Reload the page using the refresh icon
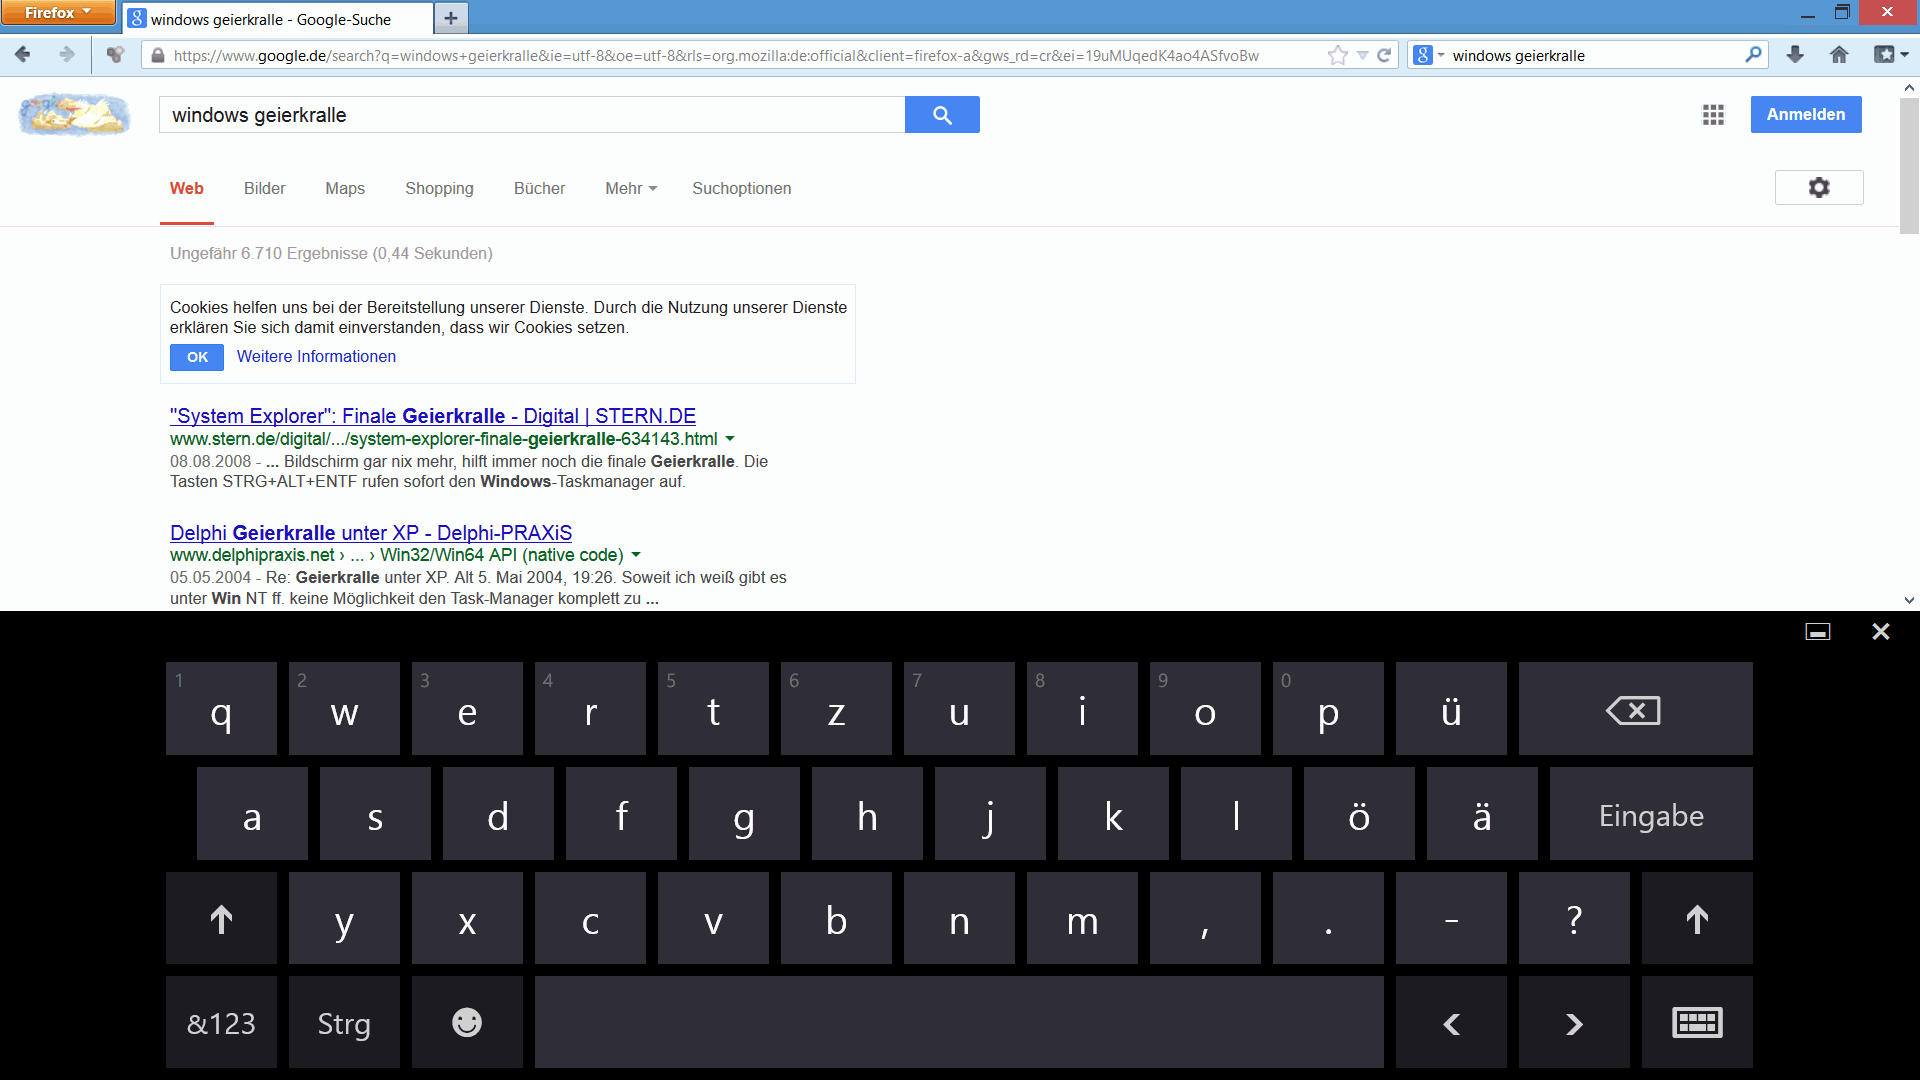Screen dimensions: 1920x1080 click(1384, 56)
